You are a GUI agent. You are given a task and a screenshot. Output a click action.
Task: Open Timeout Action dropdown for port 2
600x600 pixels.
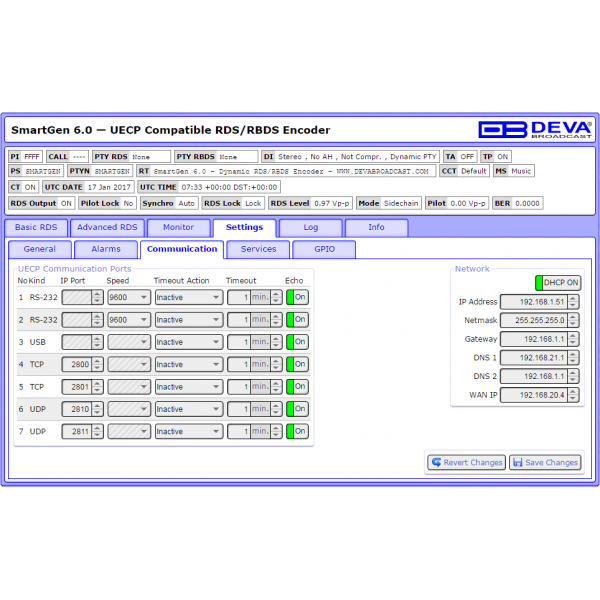click(189, 320)
